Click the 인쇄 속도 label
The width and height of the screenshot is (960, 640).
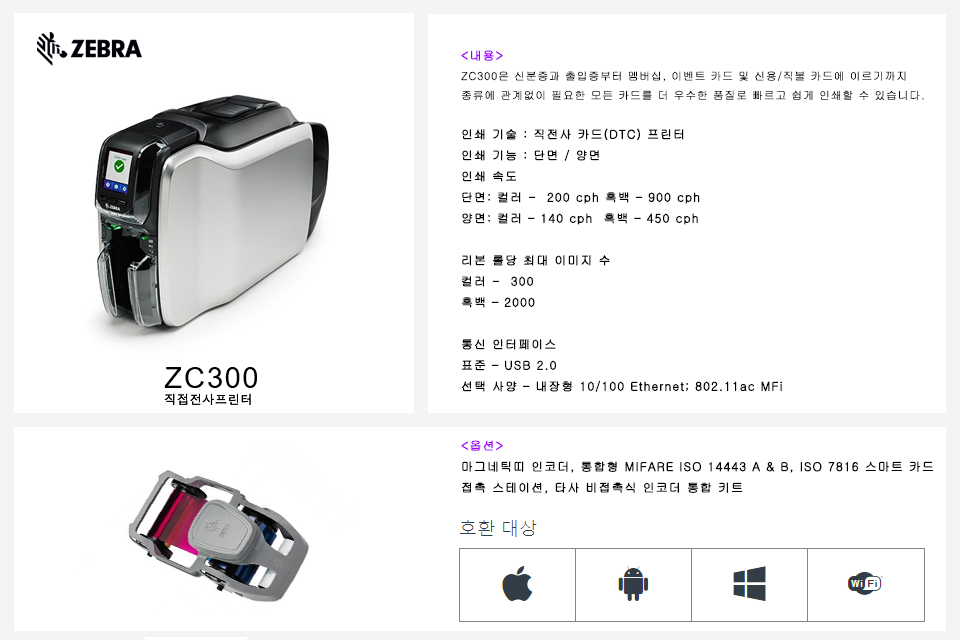point(489,176)
